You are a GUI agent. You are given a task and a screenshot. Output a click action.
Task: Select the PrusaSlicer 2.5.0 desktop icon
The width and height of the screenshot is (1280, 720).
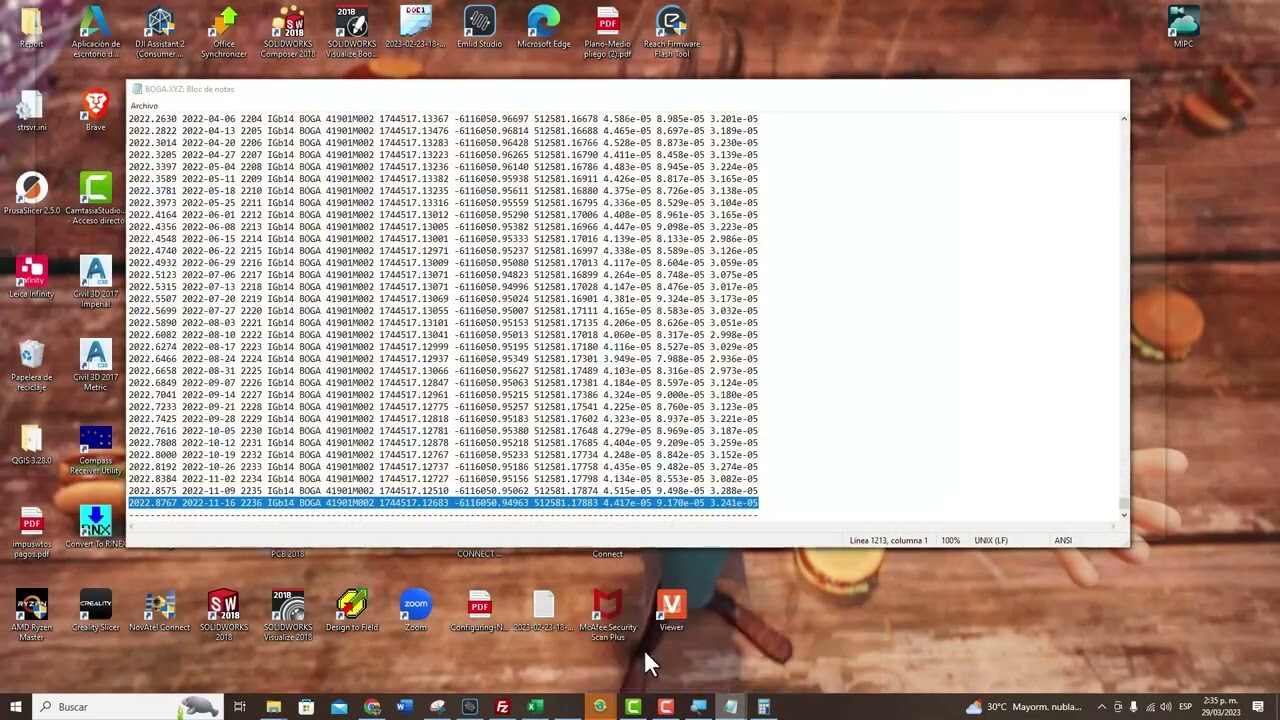(x=31, y=195)
